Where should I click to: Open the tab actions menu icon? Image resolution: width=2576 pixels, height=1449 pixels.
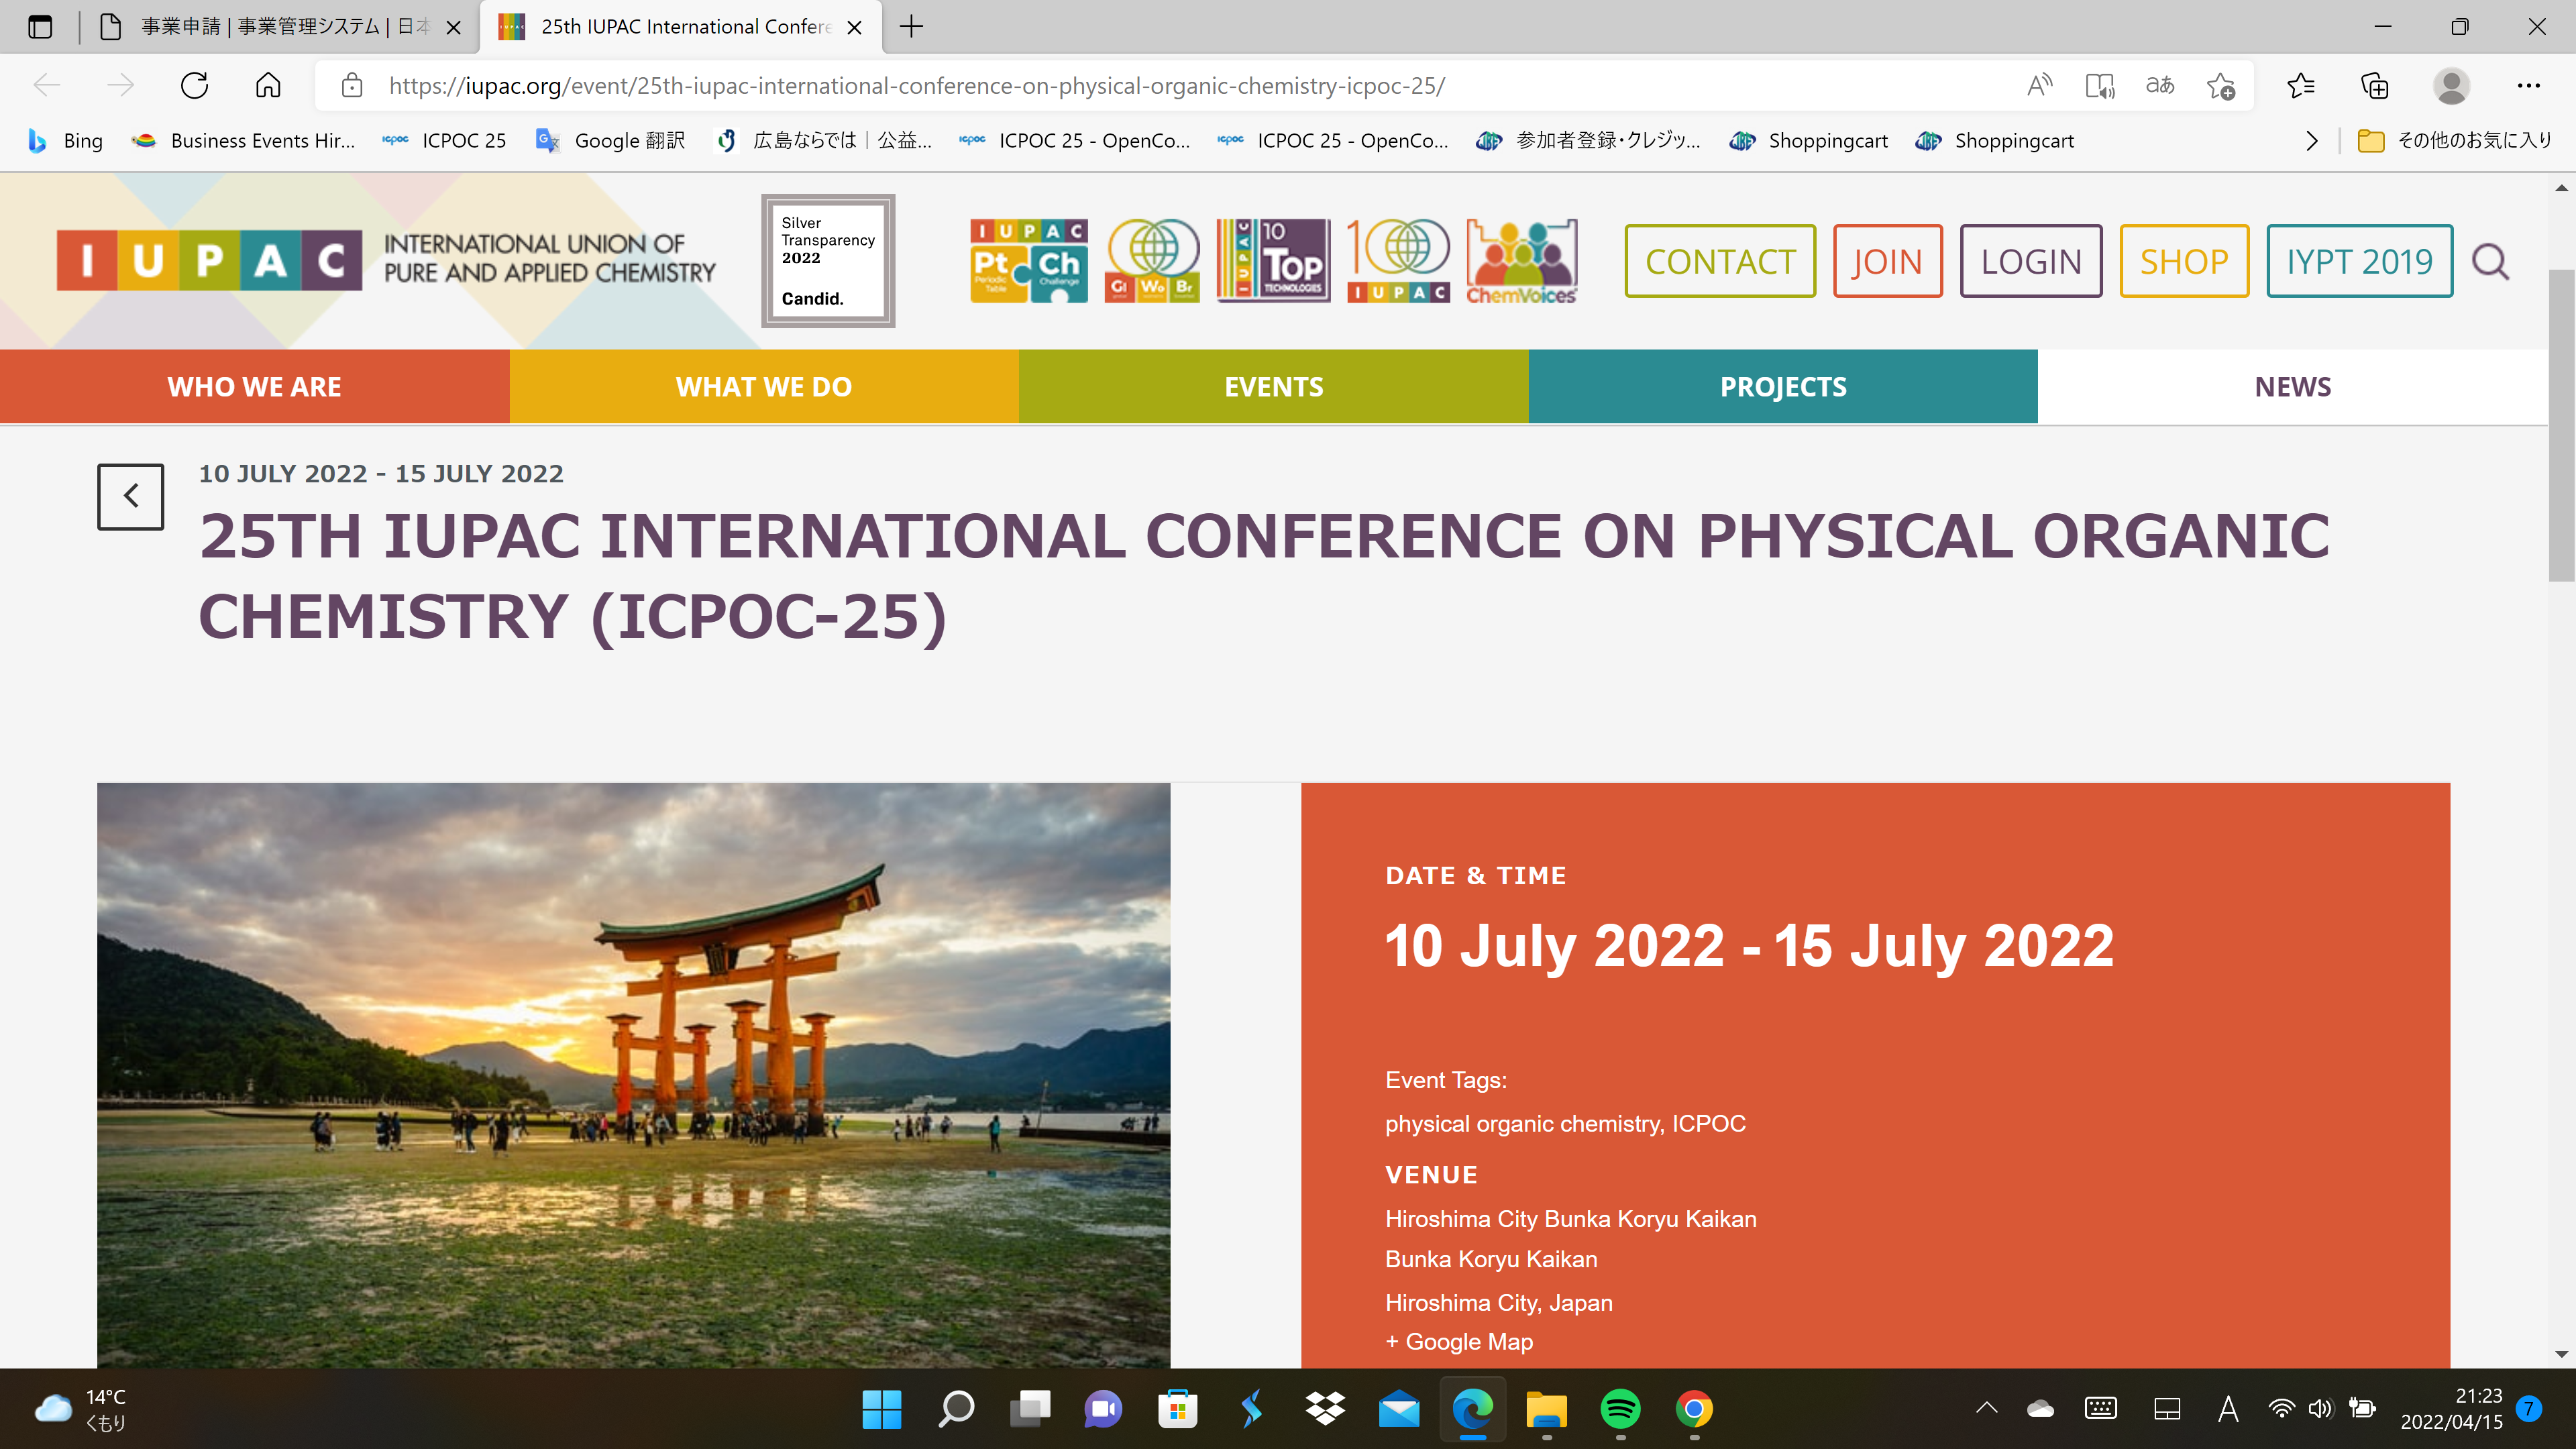40,27
